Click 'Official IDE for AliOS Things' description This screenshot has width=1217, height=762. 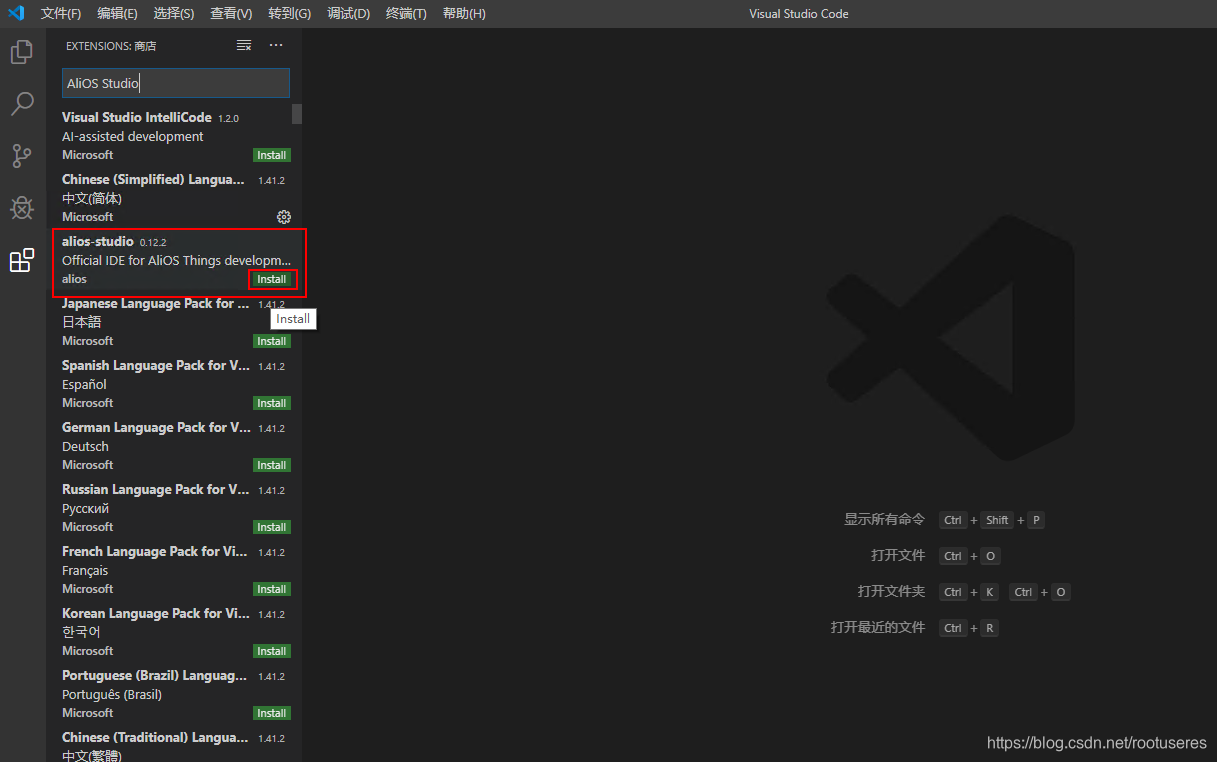pos(176,260)
